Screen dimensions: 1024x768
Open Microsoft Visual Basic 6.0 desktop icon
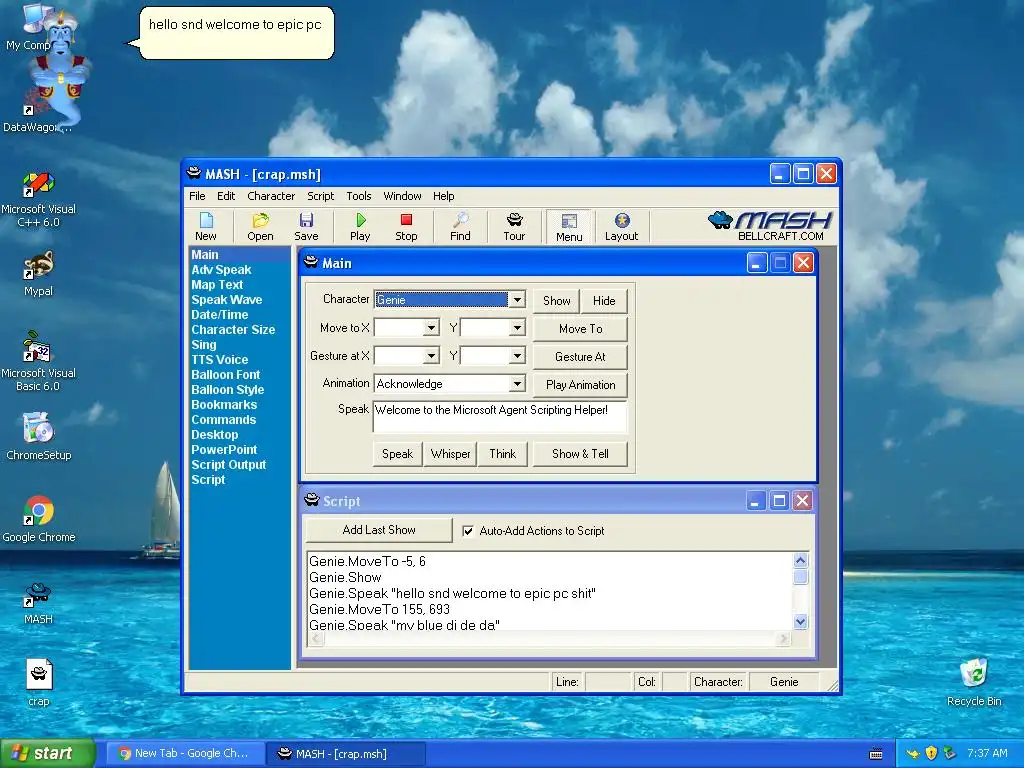[x=39, y=361]
